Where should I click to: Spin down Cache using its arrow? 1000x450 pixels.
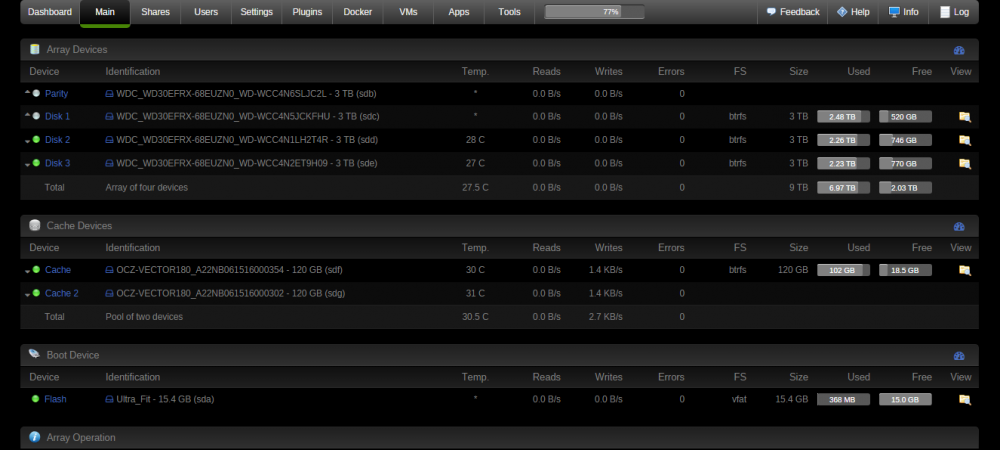(x=27, y=271)
